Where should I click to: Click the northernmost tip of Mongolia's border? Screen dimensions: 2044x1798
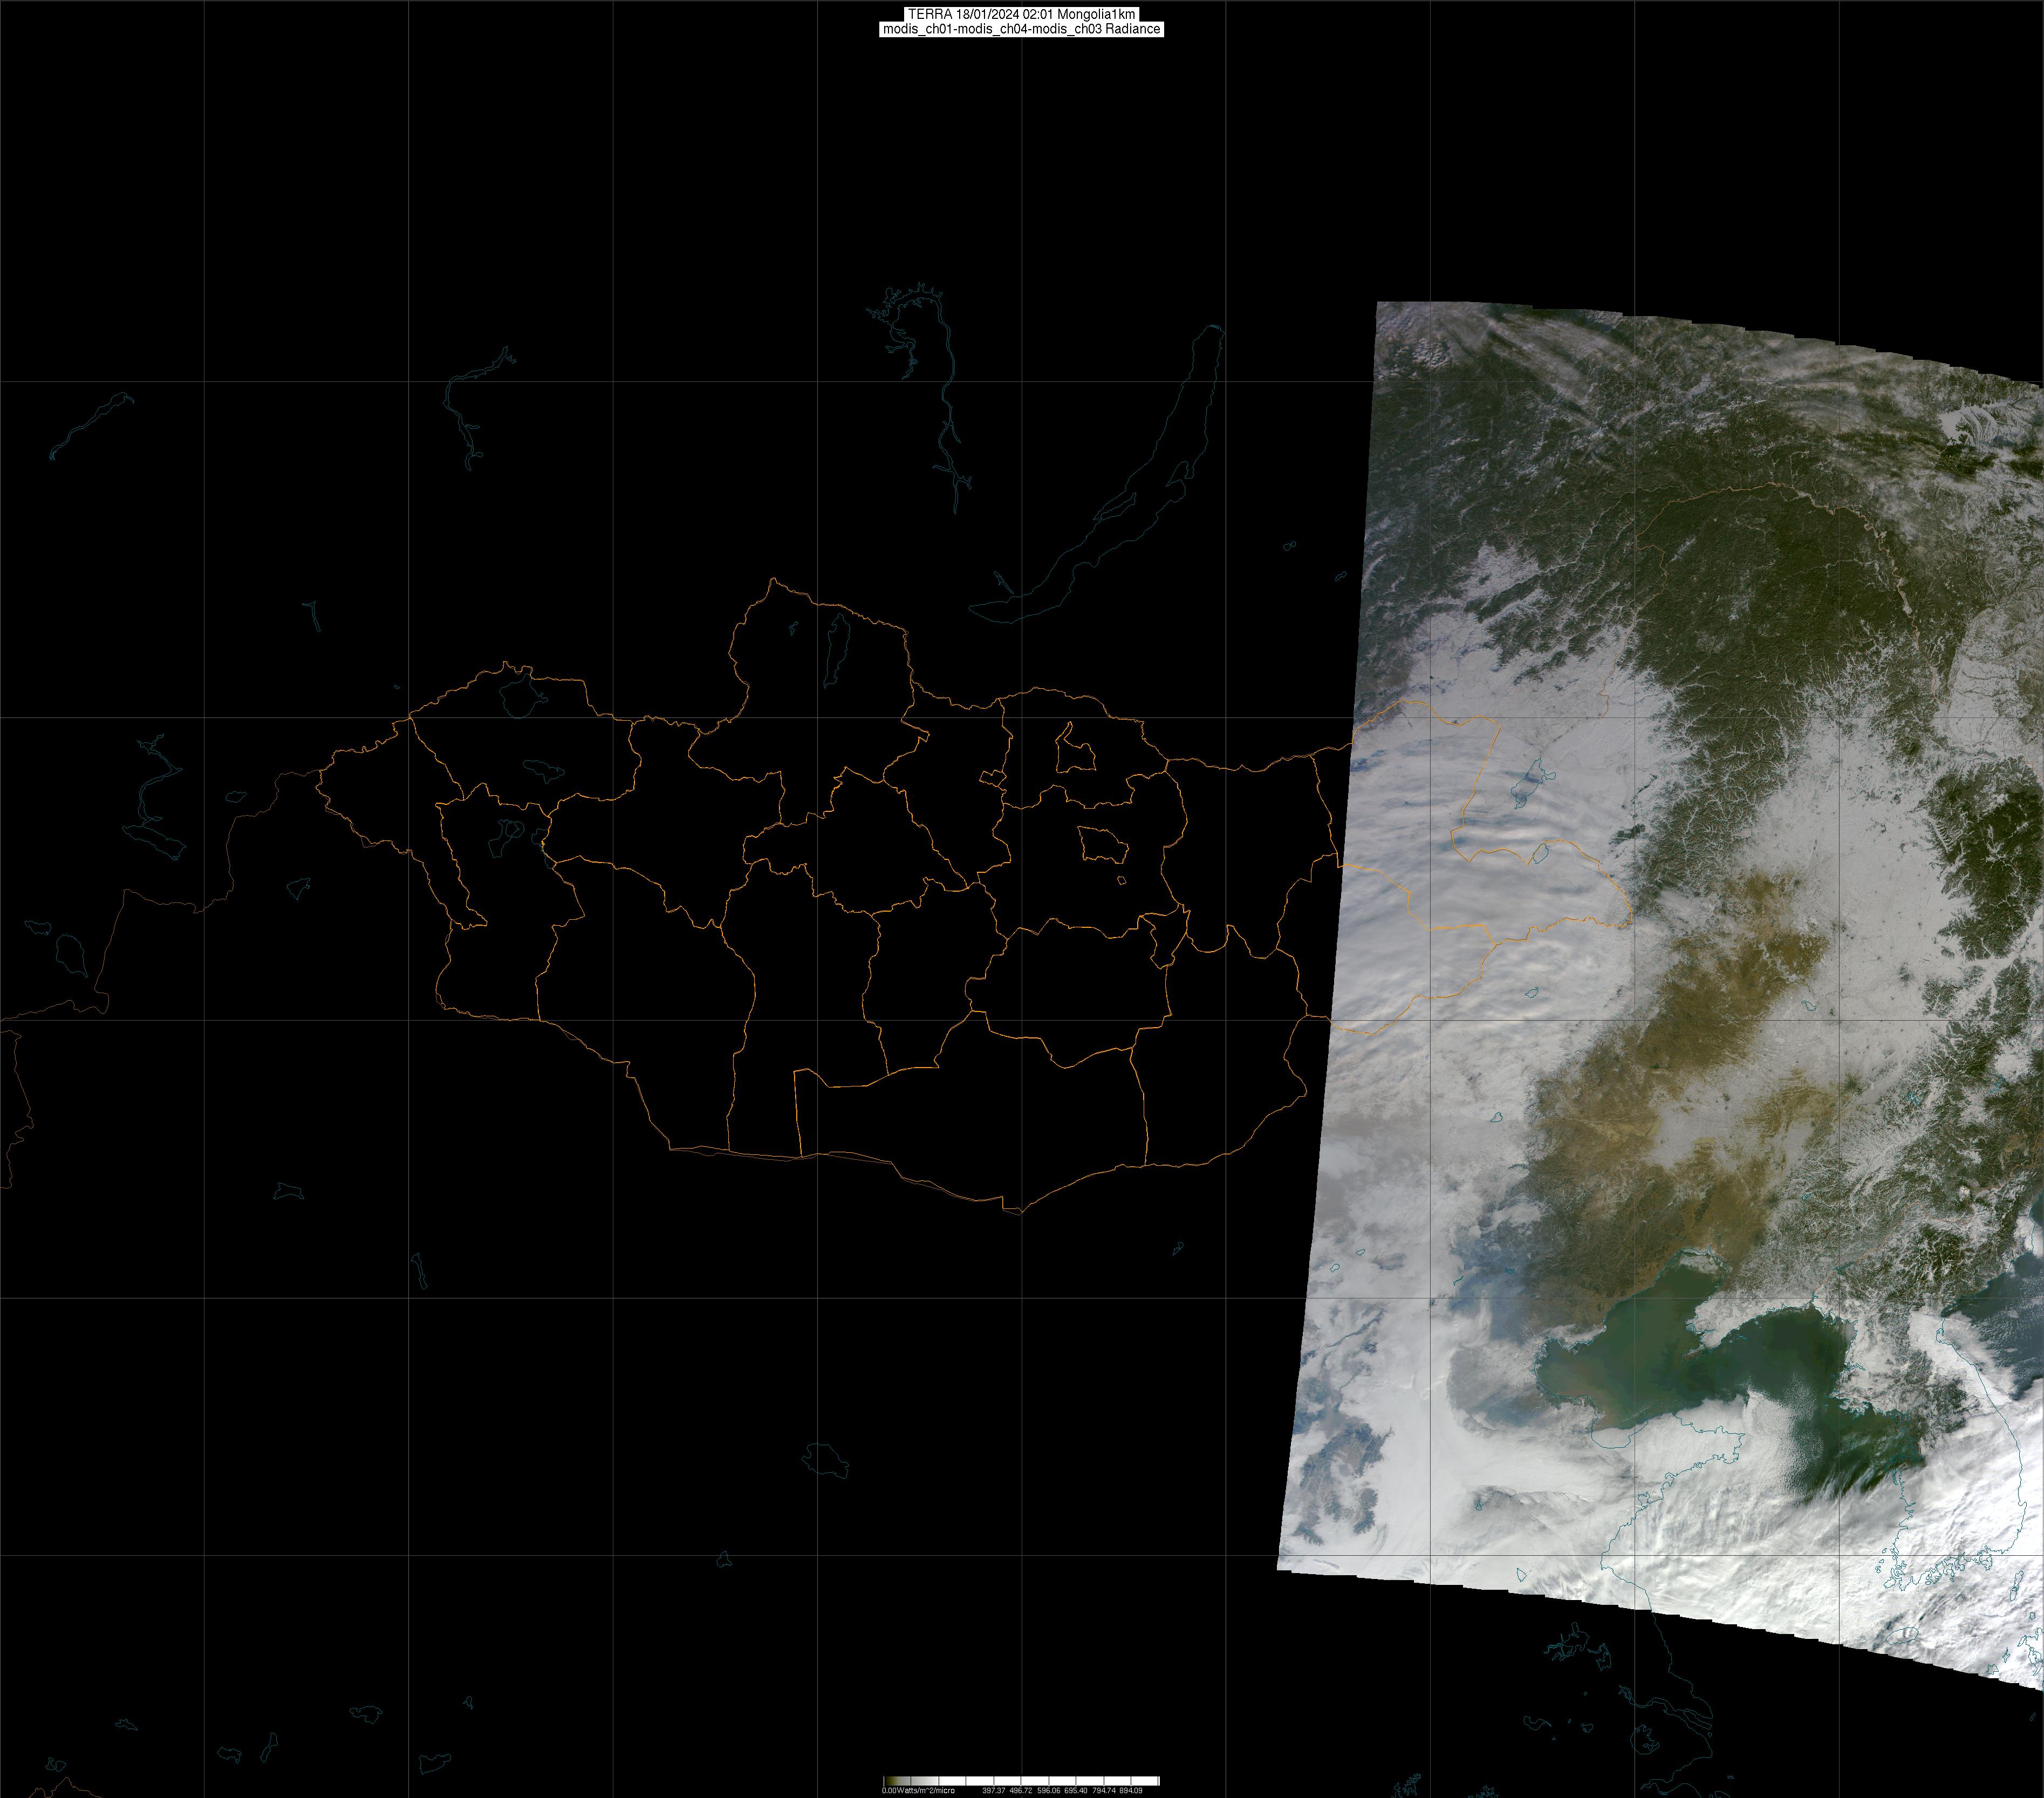click(773, 579)
